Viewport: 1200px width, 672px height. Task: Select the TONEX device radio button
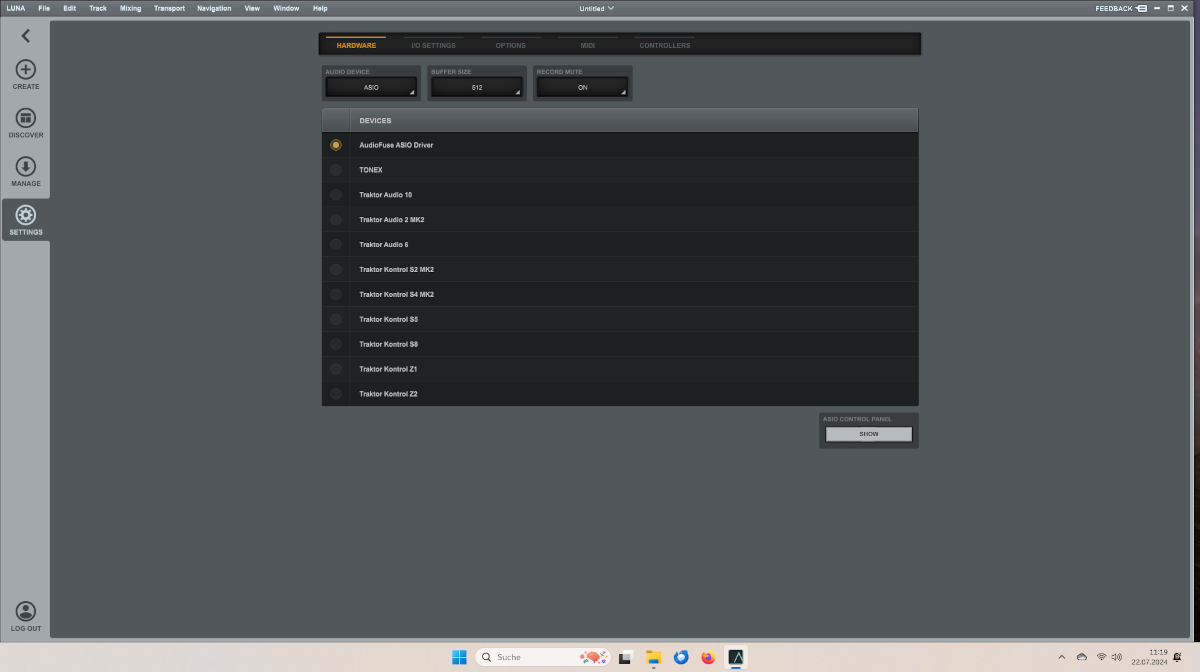tap(336, 170)
